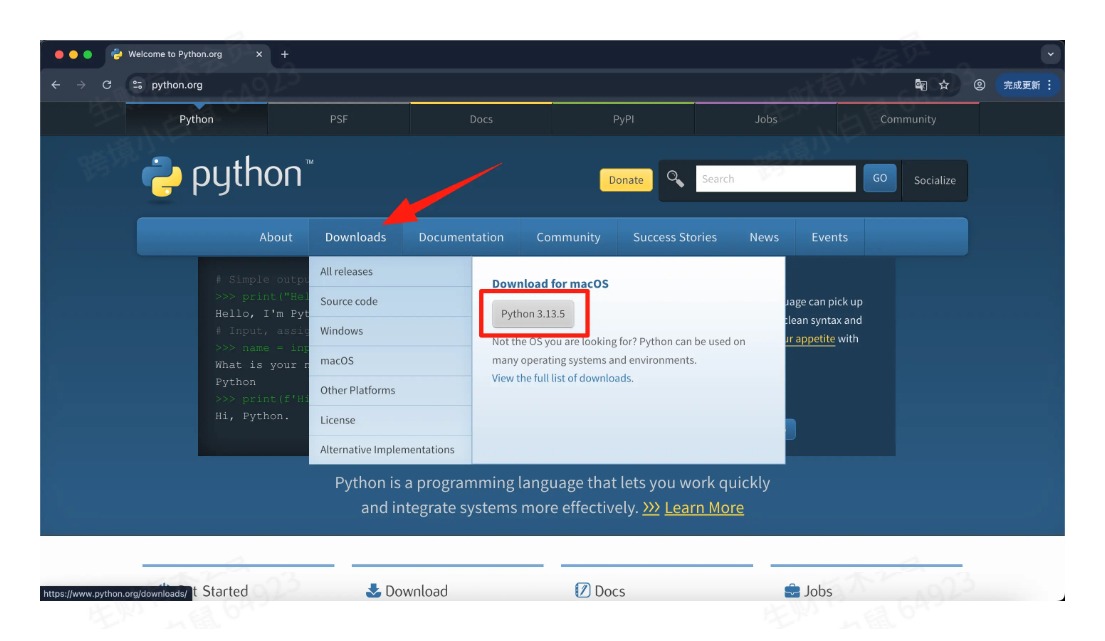Viewport: 1105px width, 641px height.
Task: Click the browser back arrow
Action: [56, 85]
